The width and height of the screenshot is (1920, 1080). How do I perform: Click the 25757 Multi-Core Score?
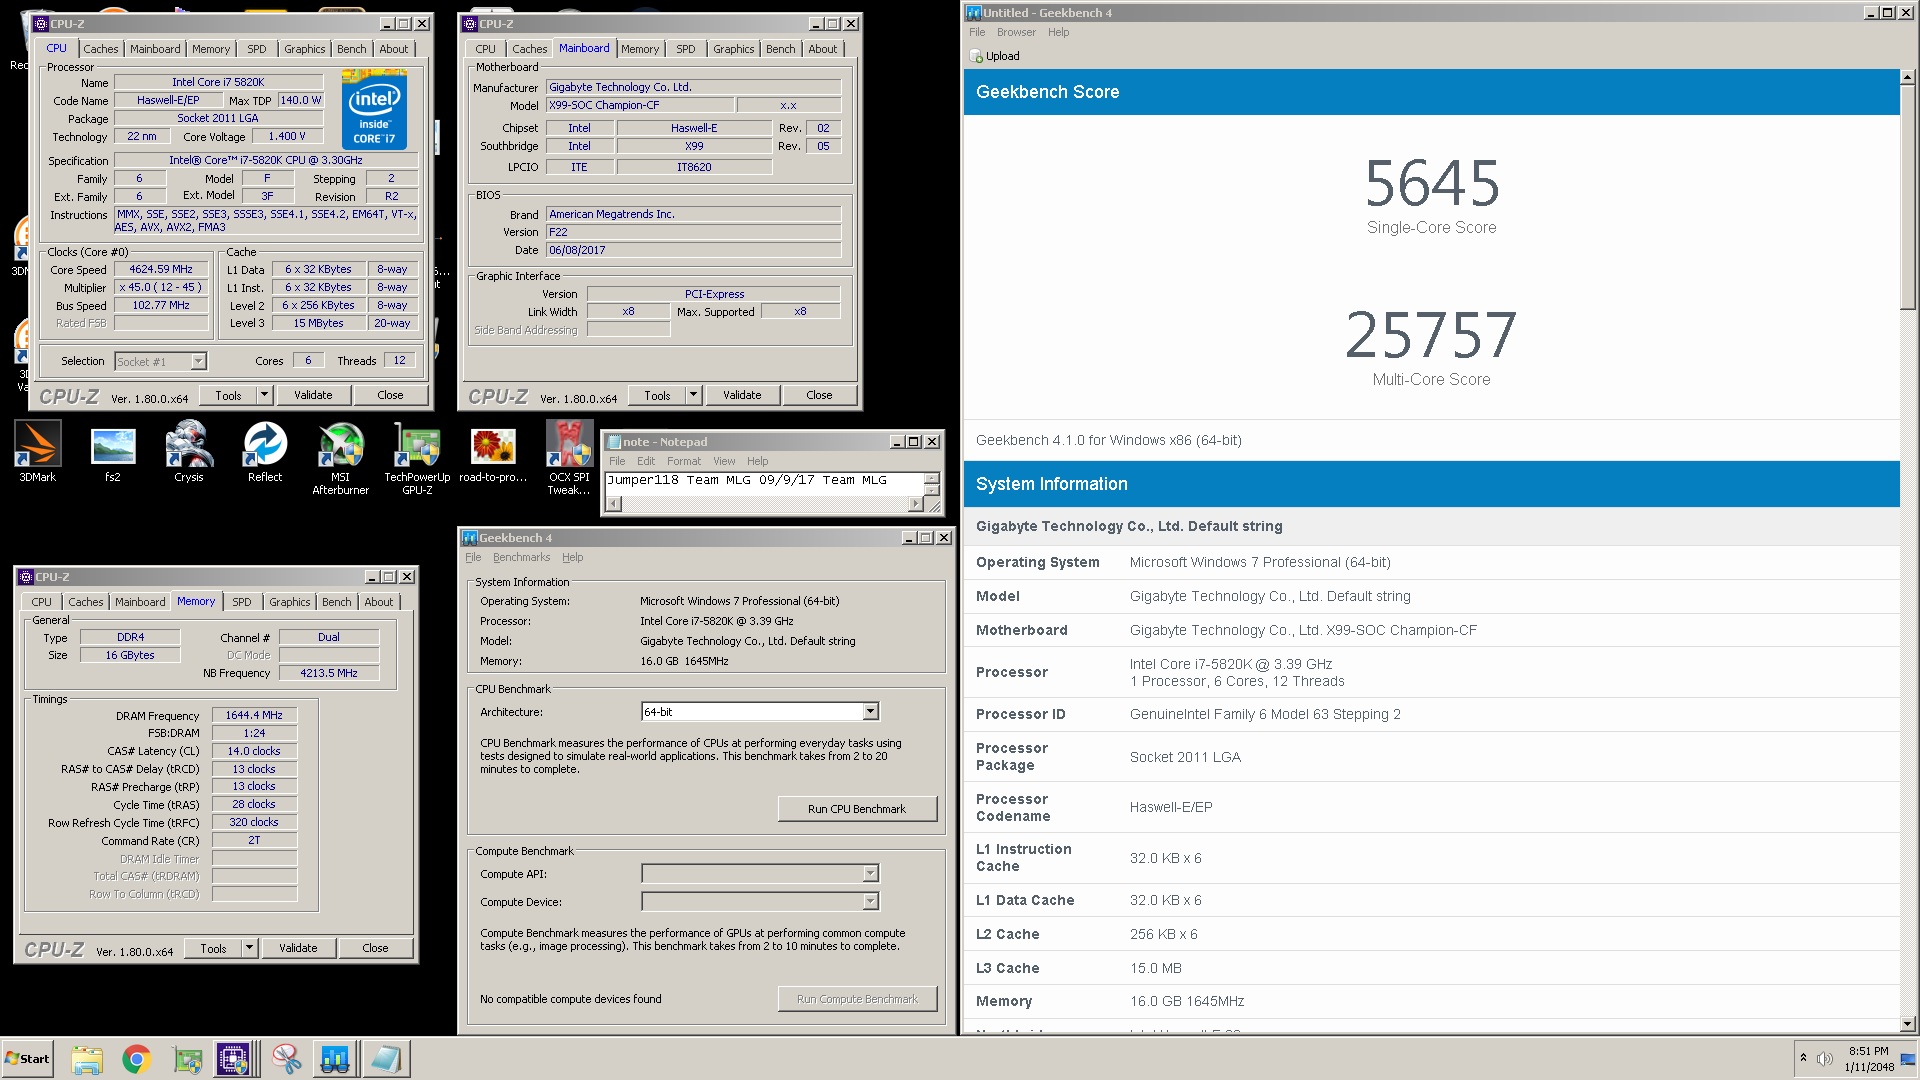point(1431,335)
